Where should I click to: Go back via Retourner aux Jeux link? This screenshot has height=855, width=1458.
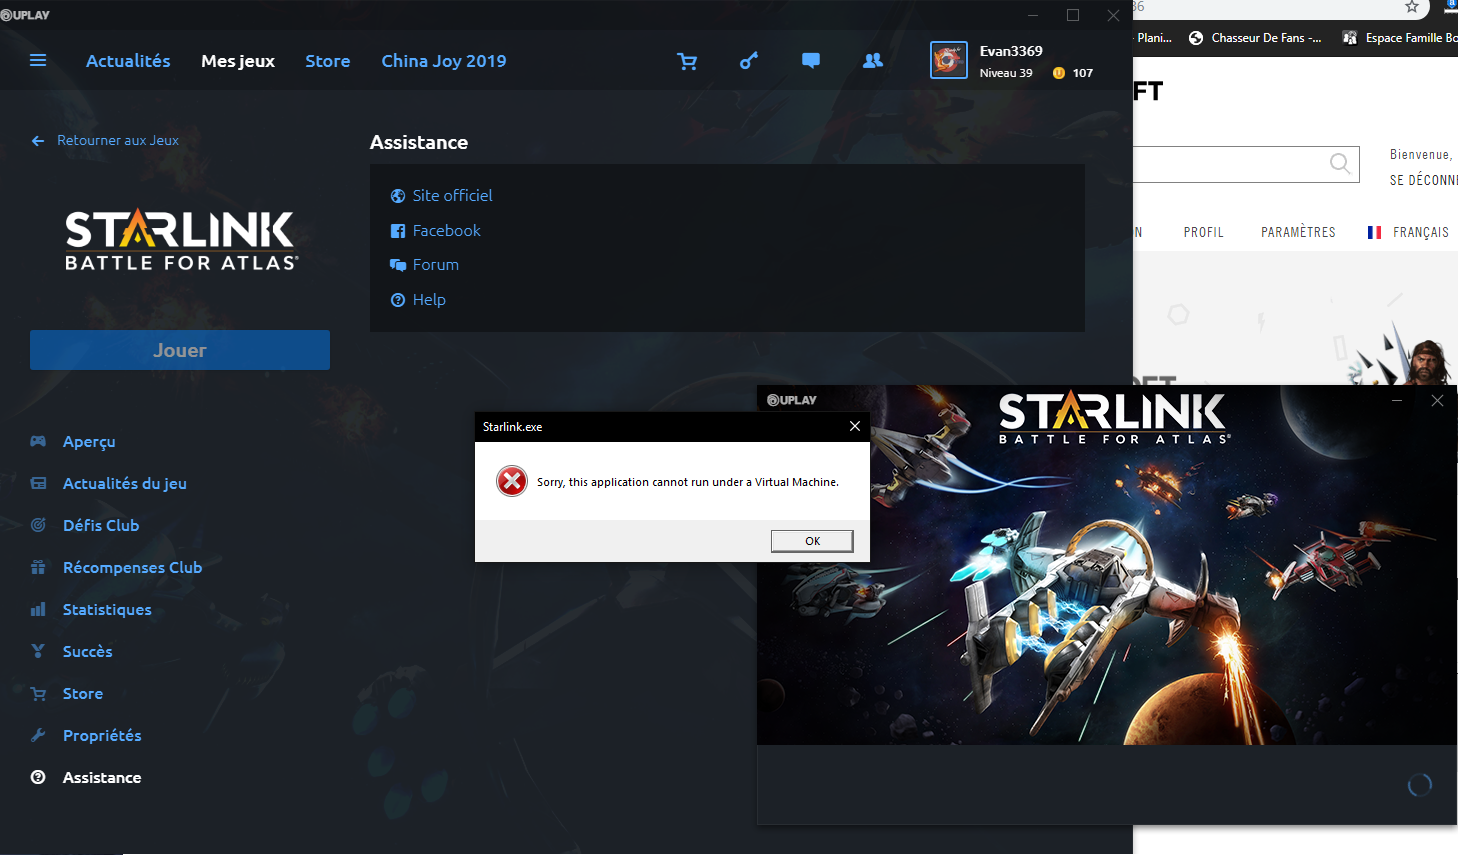click(x=118, y=141)
